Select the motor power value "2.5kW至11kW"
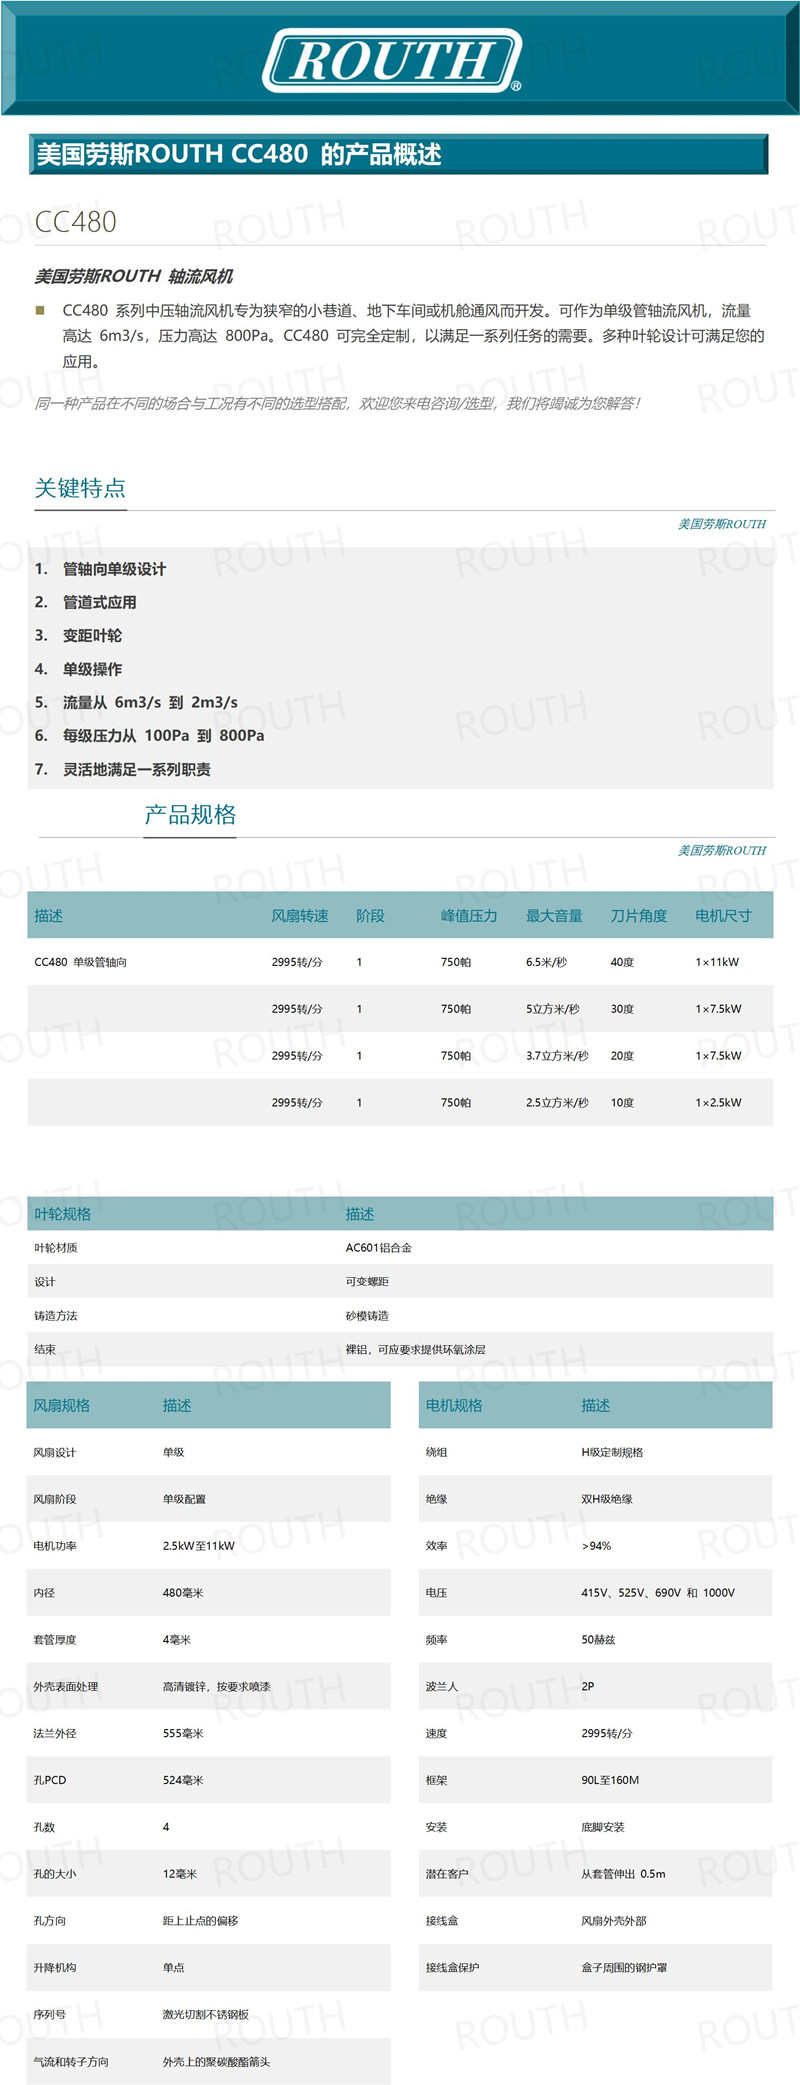800x2085 pixels. coord(199,1546)
